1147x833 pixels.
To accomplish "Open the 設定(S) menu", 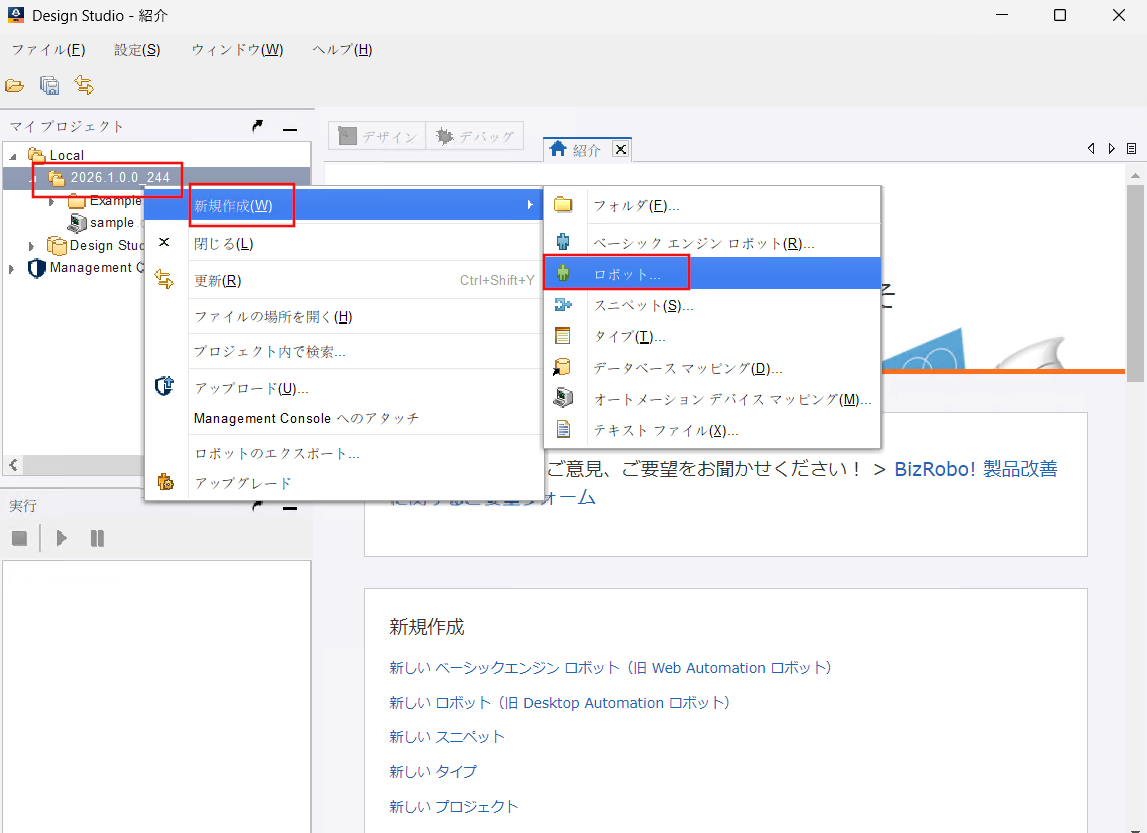I will click(137, 50).
